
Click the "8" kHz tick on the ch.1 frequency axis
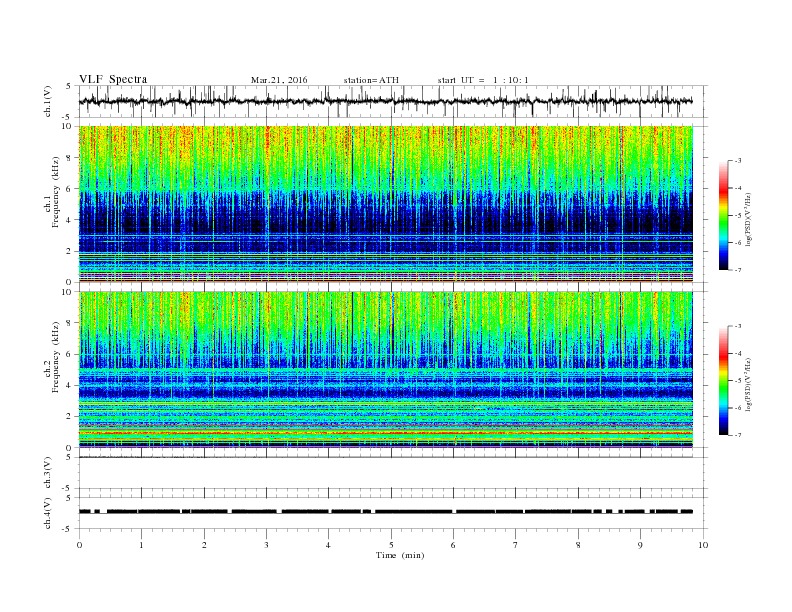click(x=70, y=158)
